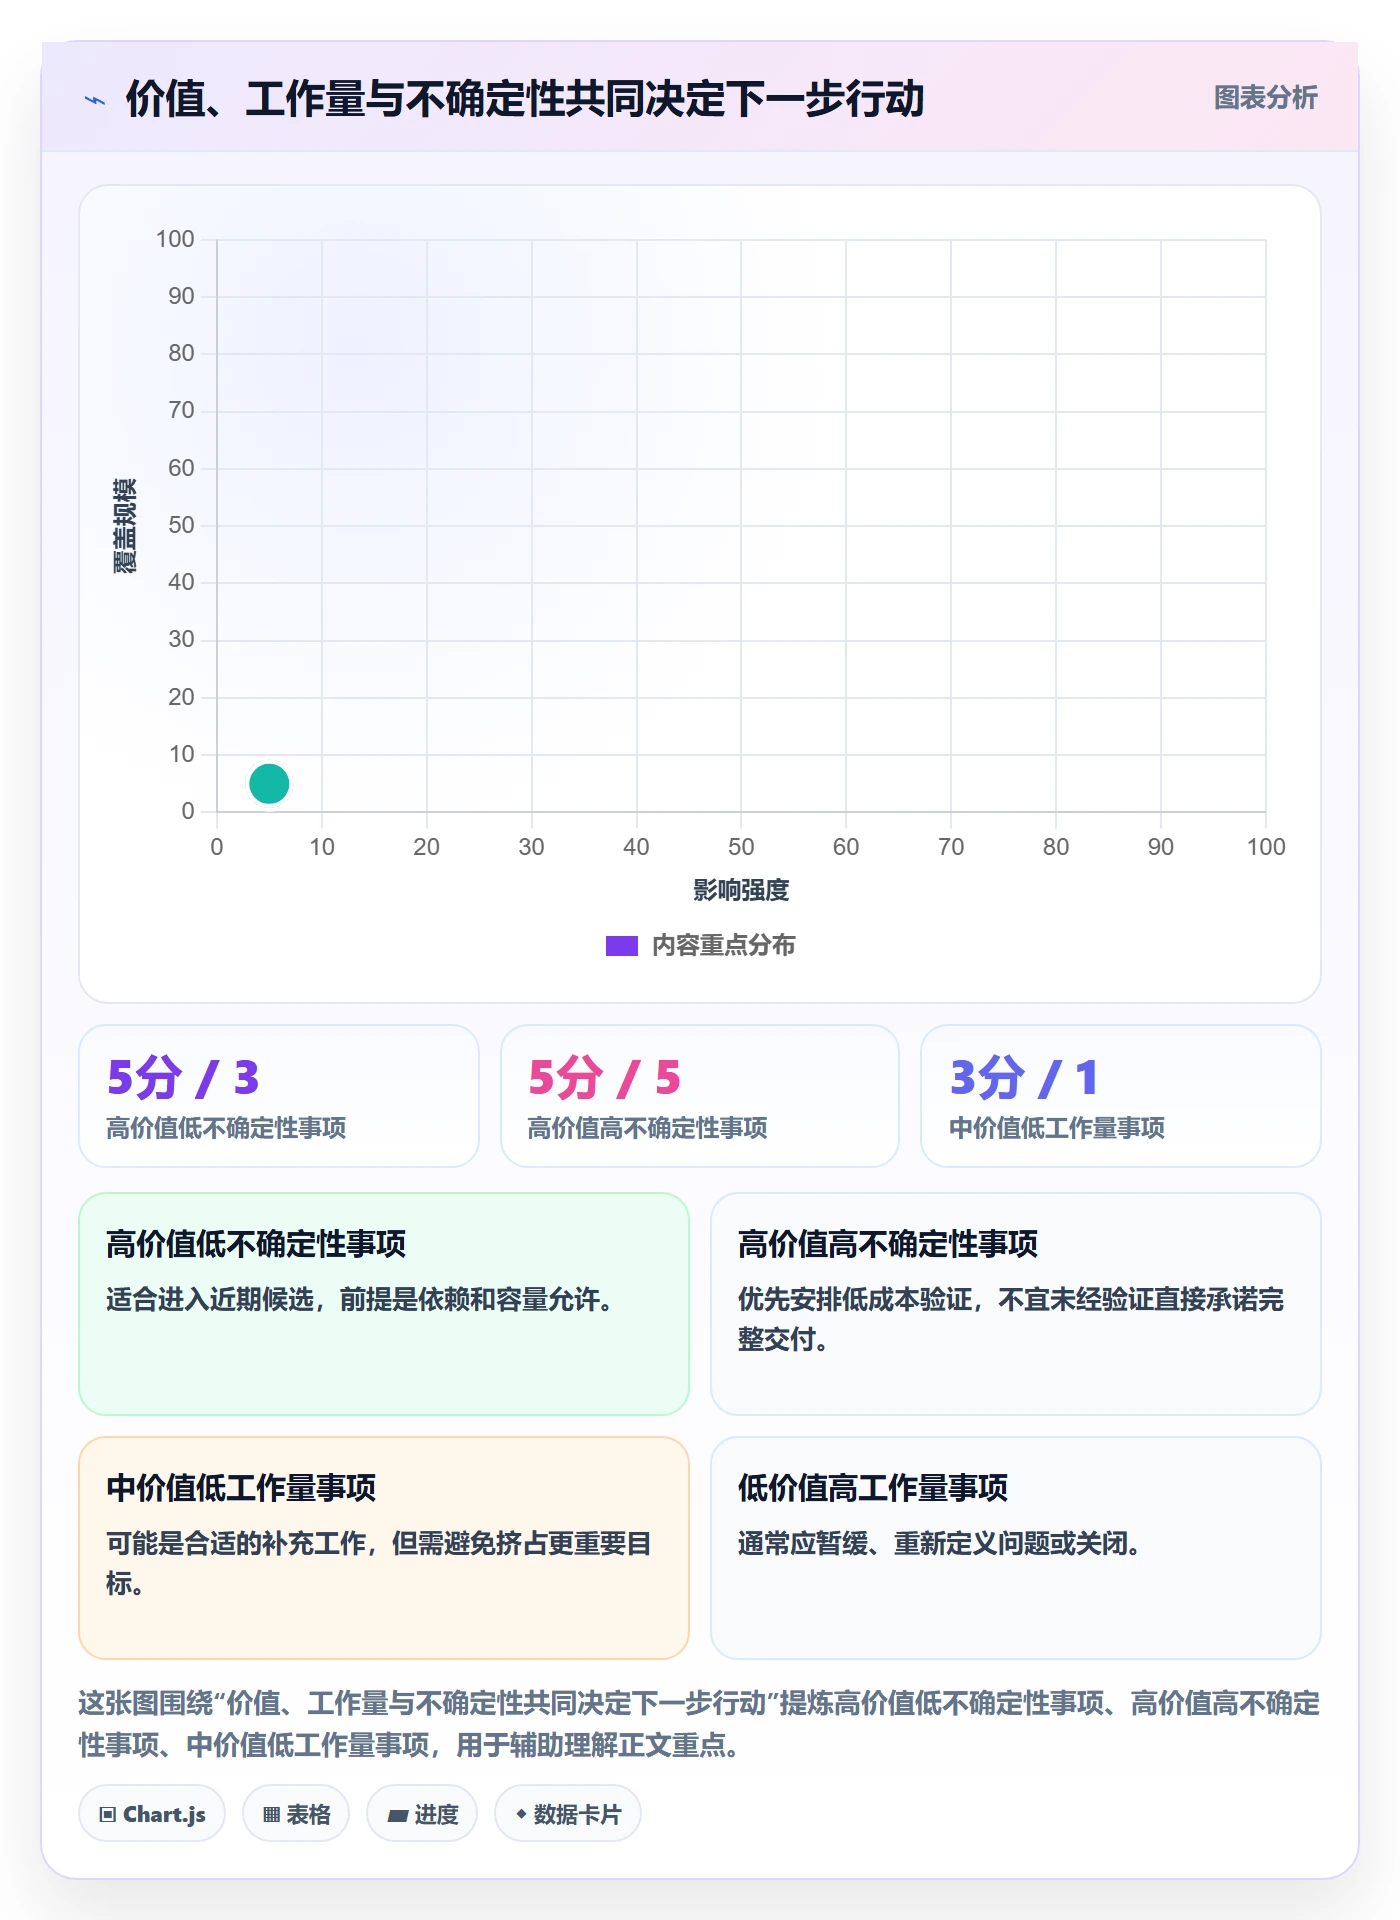
Task: Select the orange 中价值低工作量事项 card
Action: 384,1548
